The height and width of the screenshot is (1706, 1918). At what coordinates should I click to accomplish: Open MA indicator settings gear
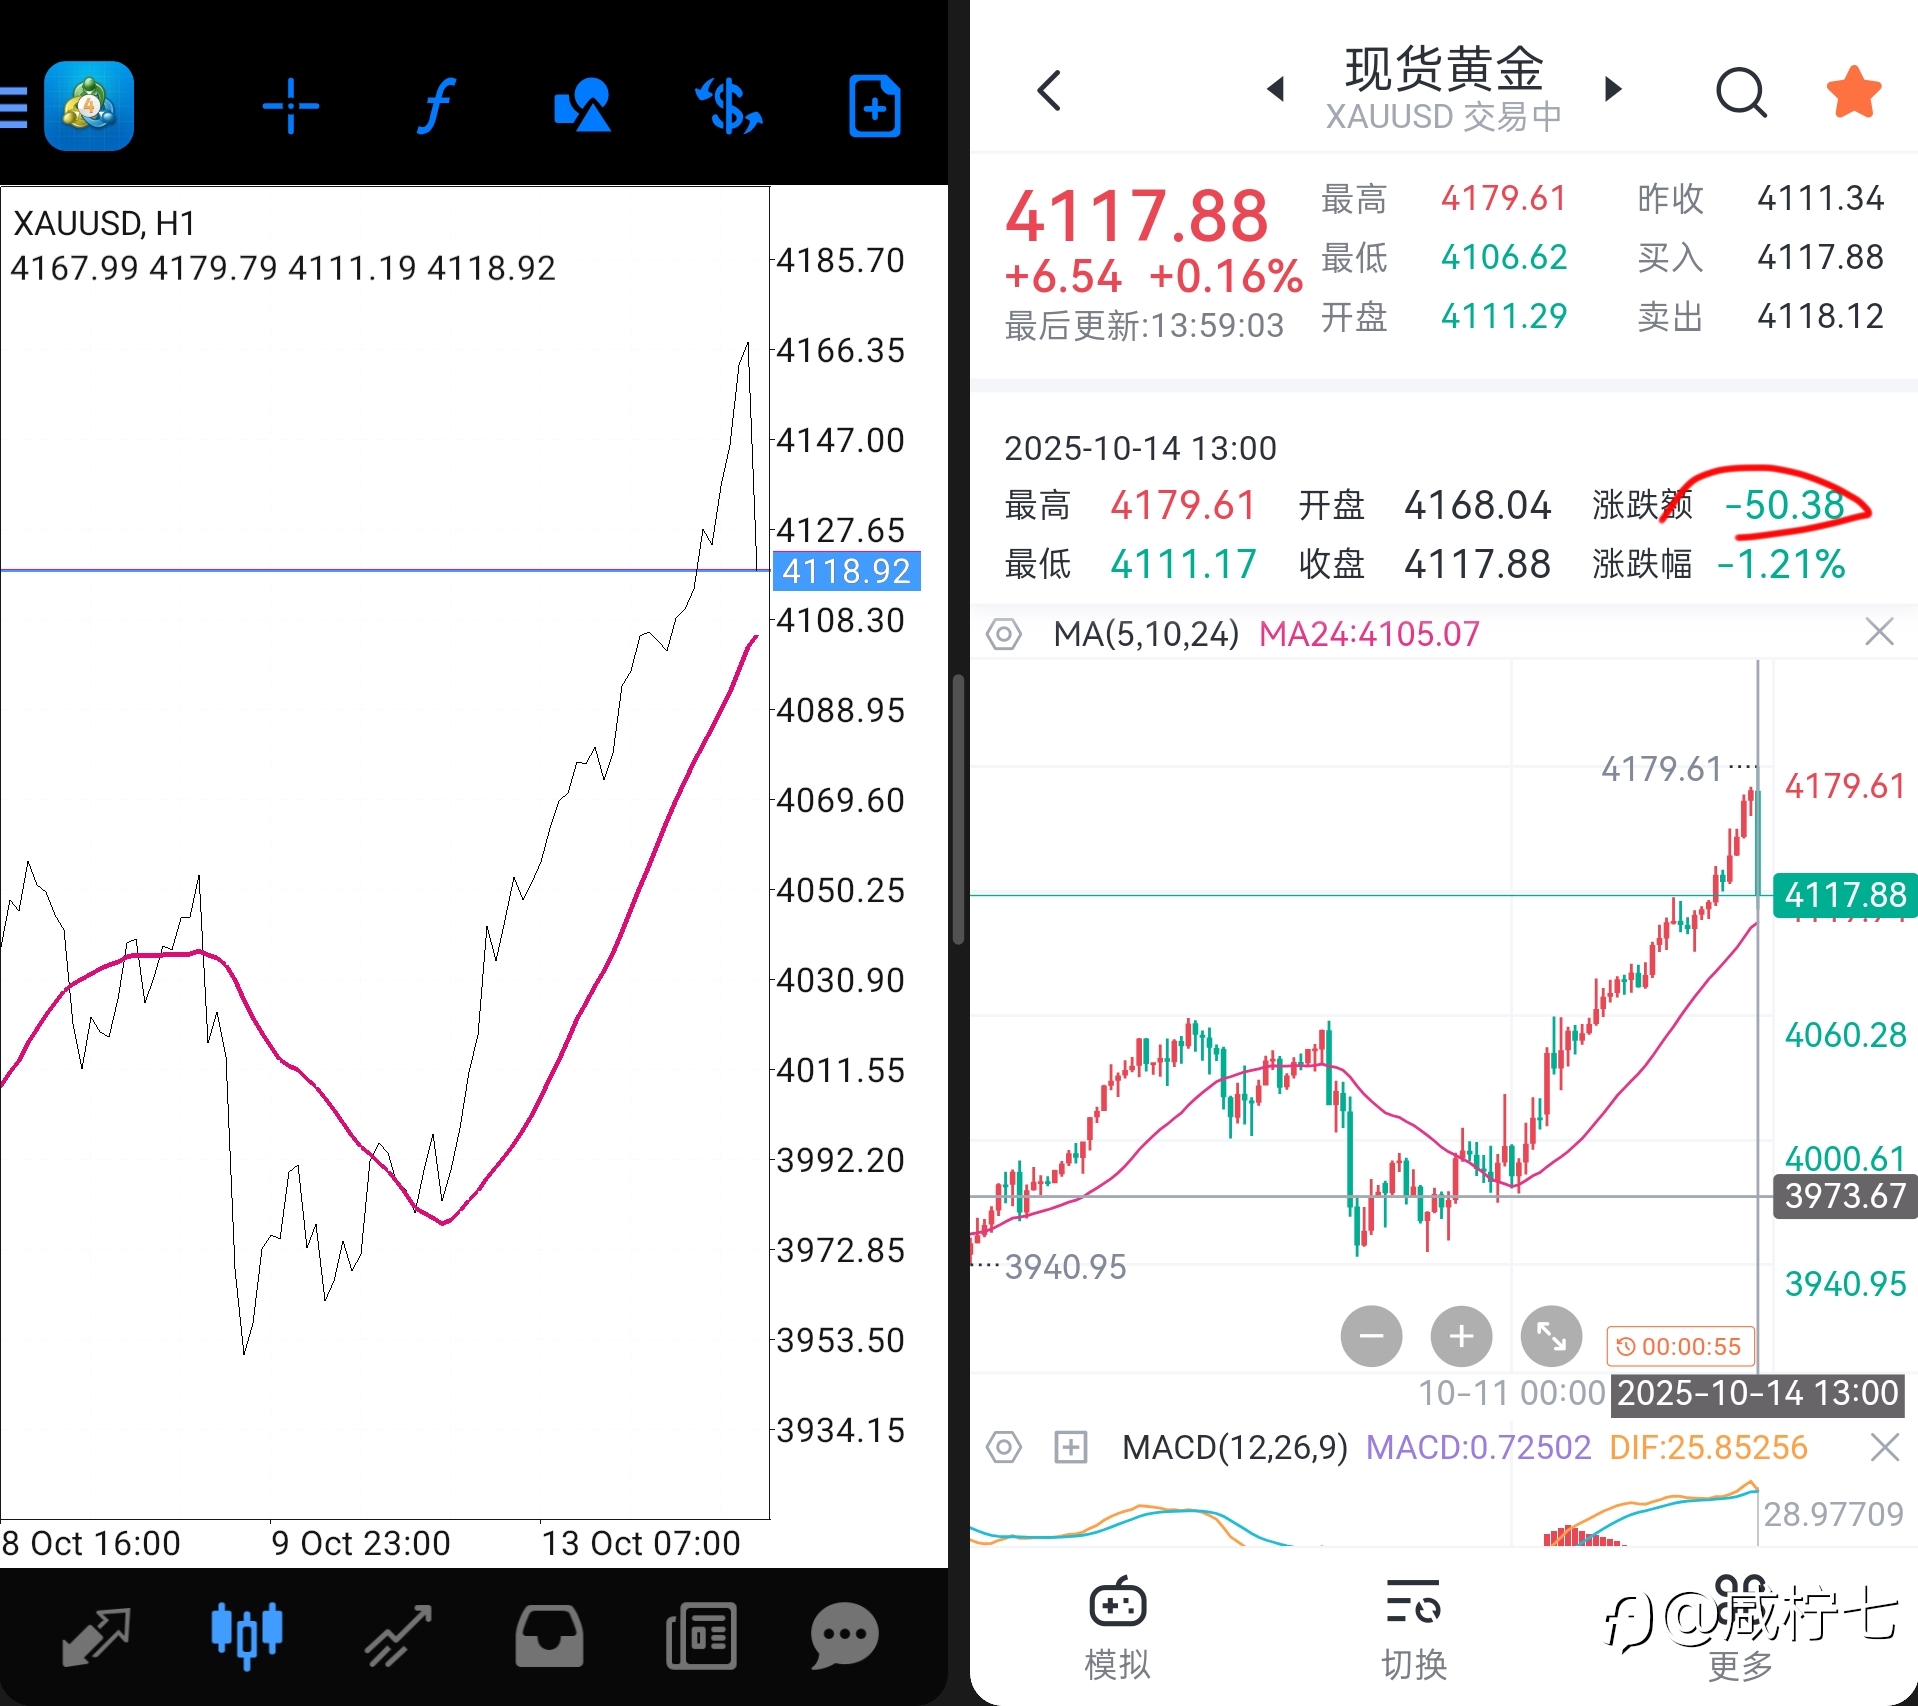(1004, 634)
